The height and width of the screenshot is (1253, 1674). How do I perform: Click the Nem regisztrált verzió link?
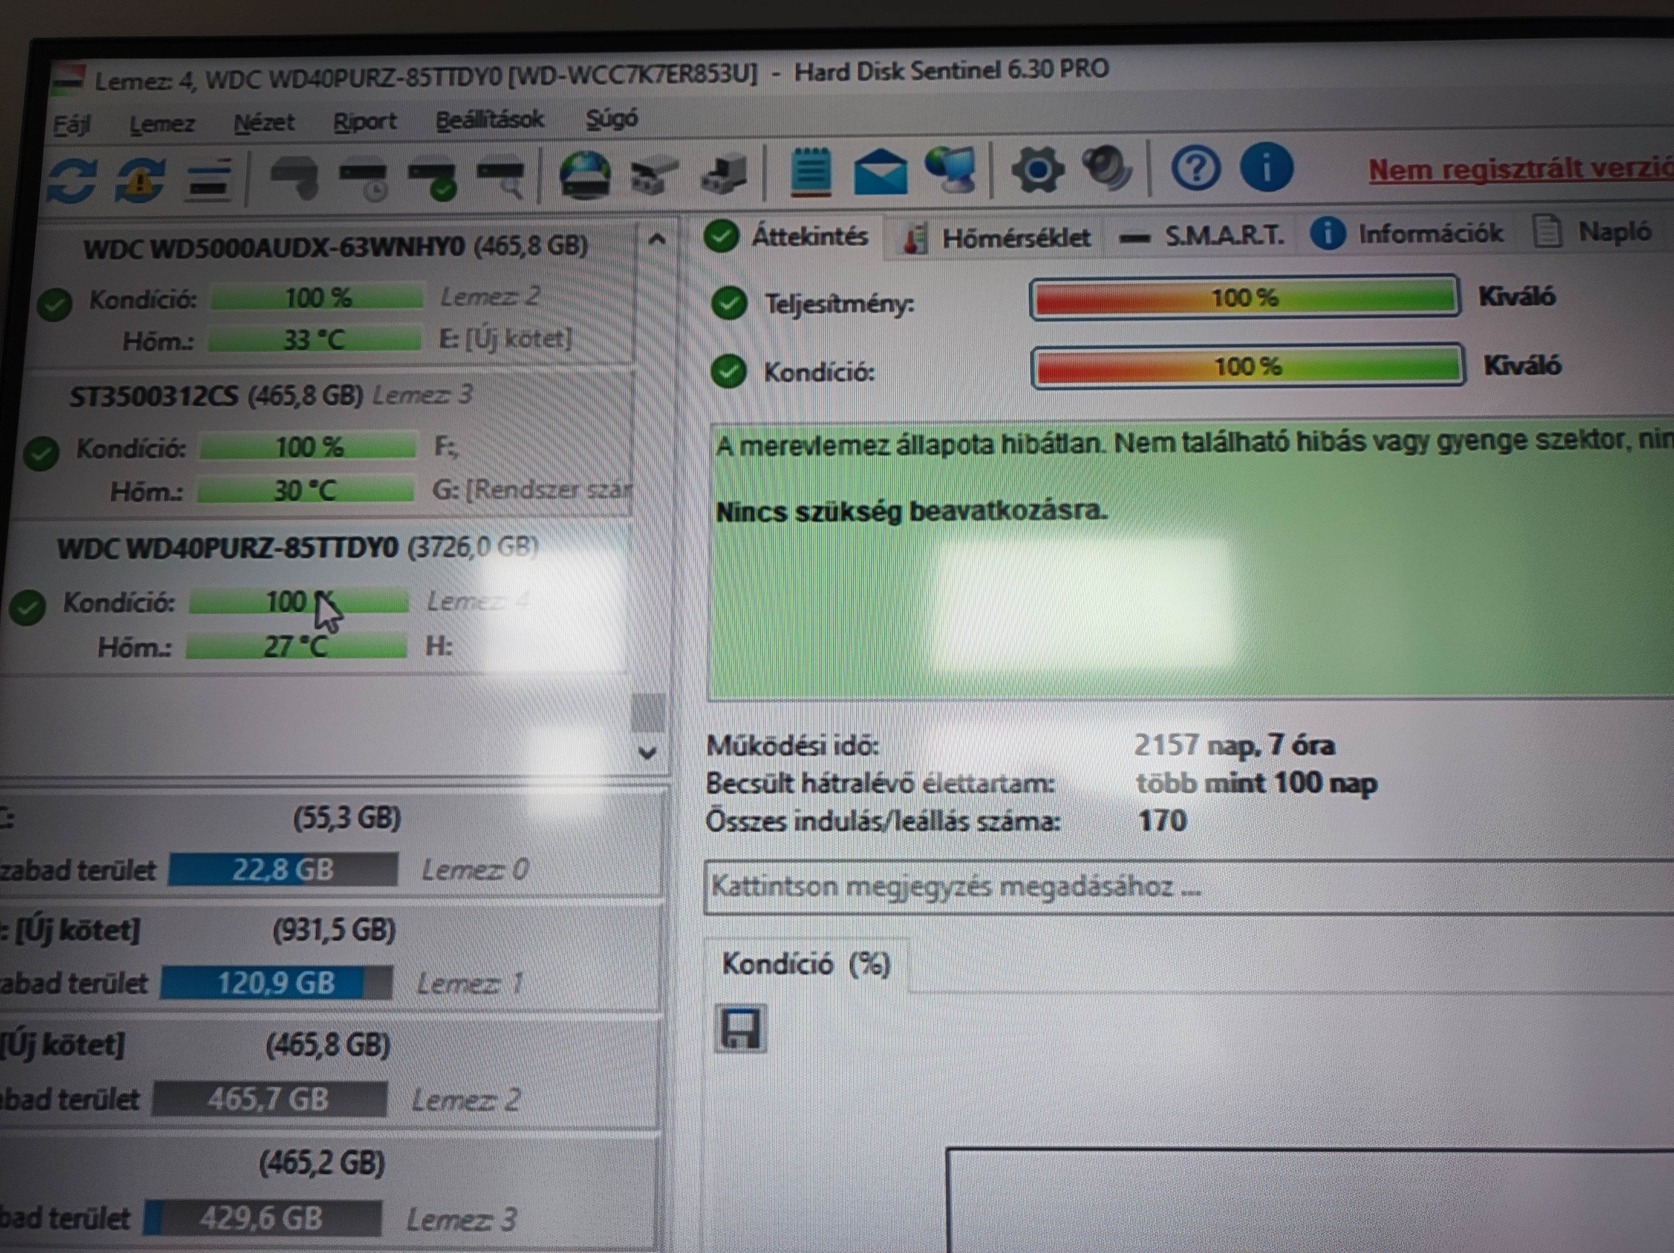coord(1520,168)
